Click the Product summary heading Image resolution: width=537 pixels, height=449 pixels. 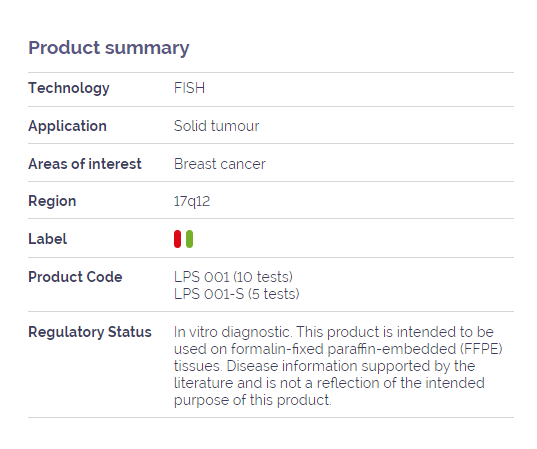109,48
